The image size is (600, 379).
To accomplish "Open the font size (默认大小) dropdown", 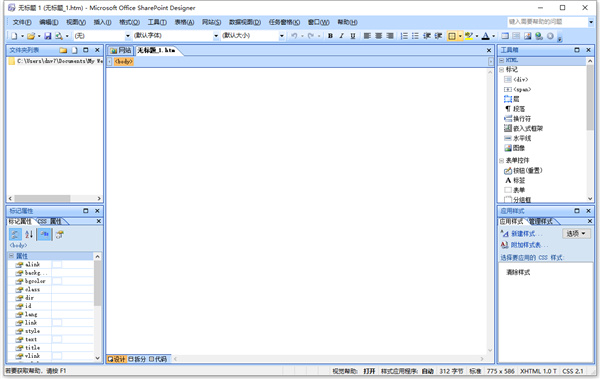I will click(x=282, y=36).
